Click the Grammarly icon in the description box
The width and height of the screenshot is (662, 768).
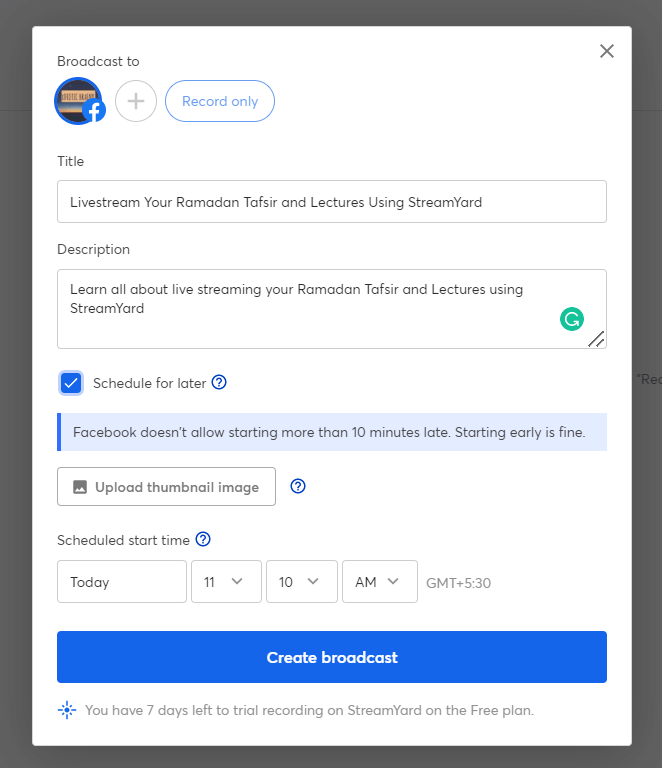(x=571, y=319)
